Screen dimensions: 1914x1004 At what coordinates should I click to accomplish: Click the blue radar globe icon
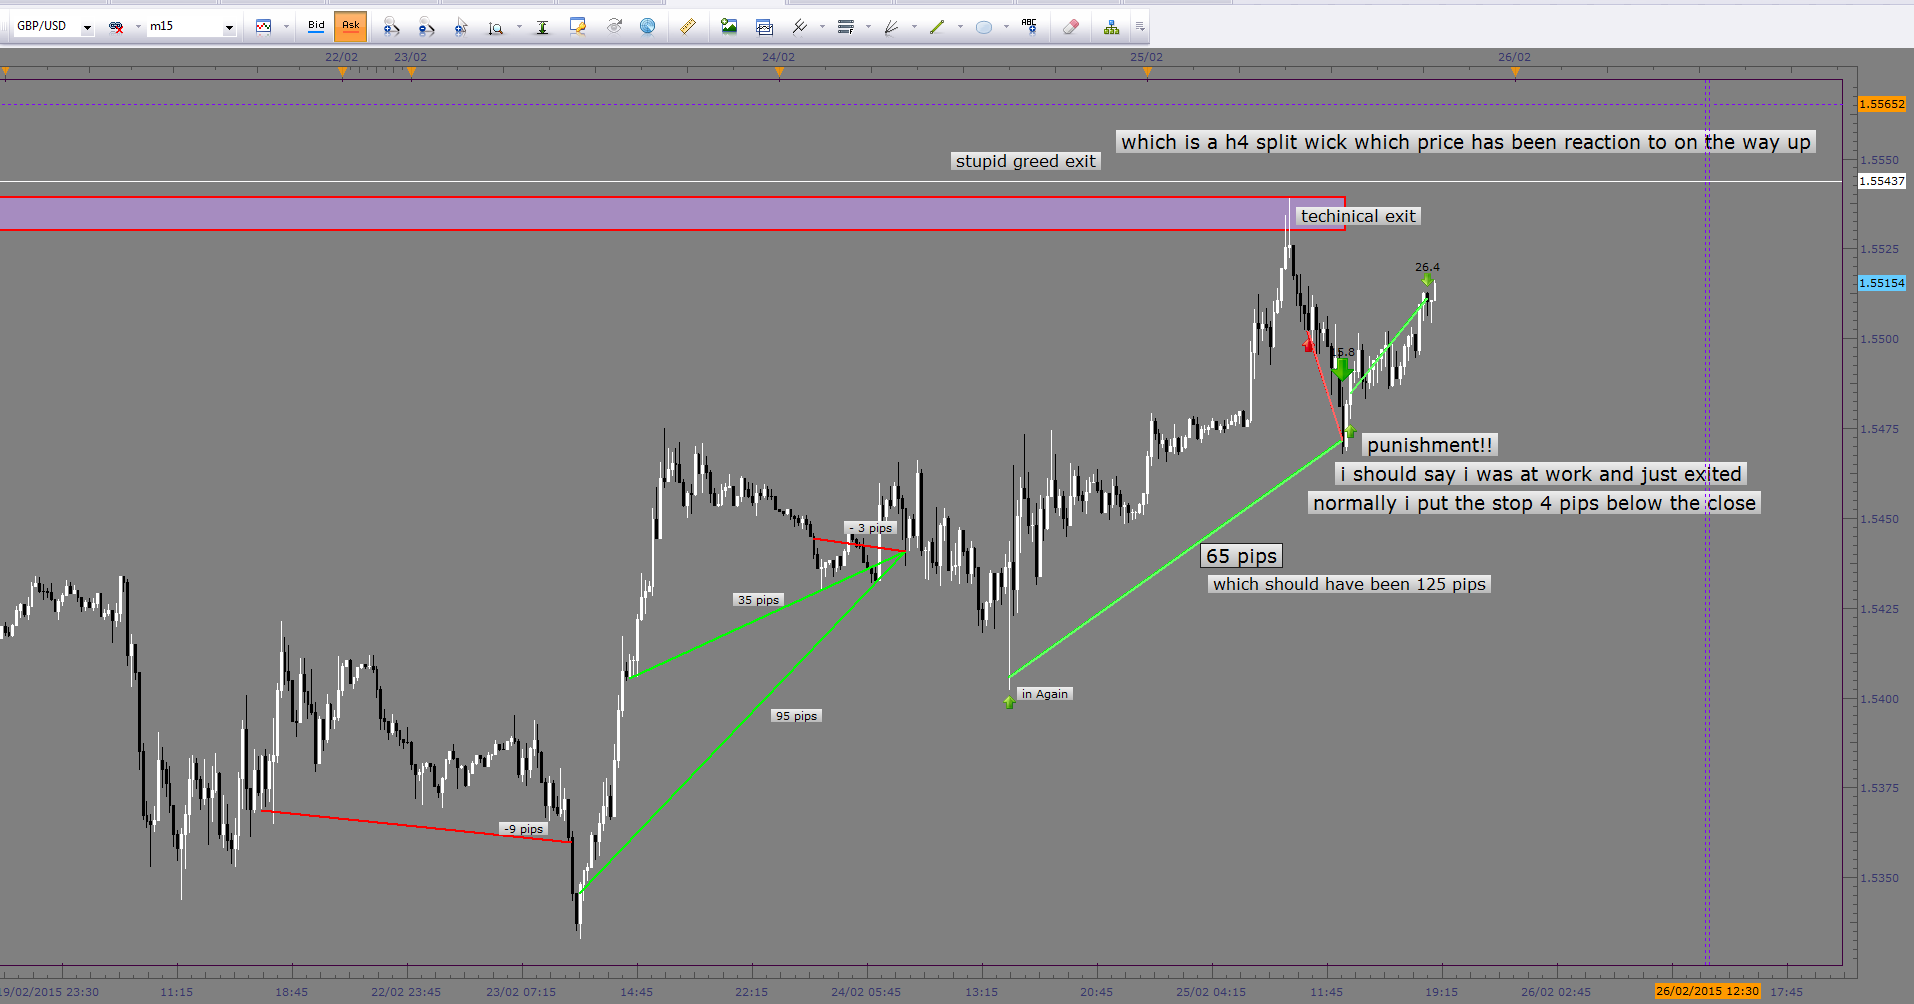click(x=648, y=27)
